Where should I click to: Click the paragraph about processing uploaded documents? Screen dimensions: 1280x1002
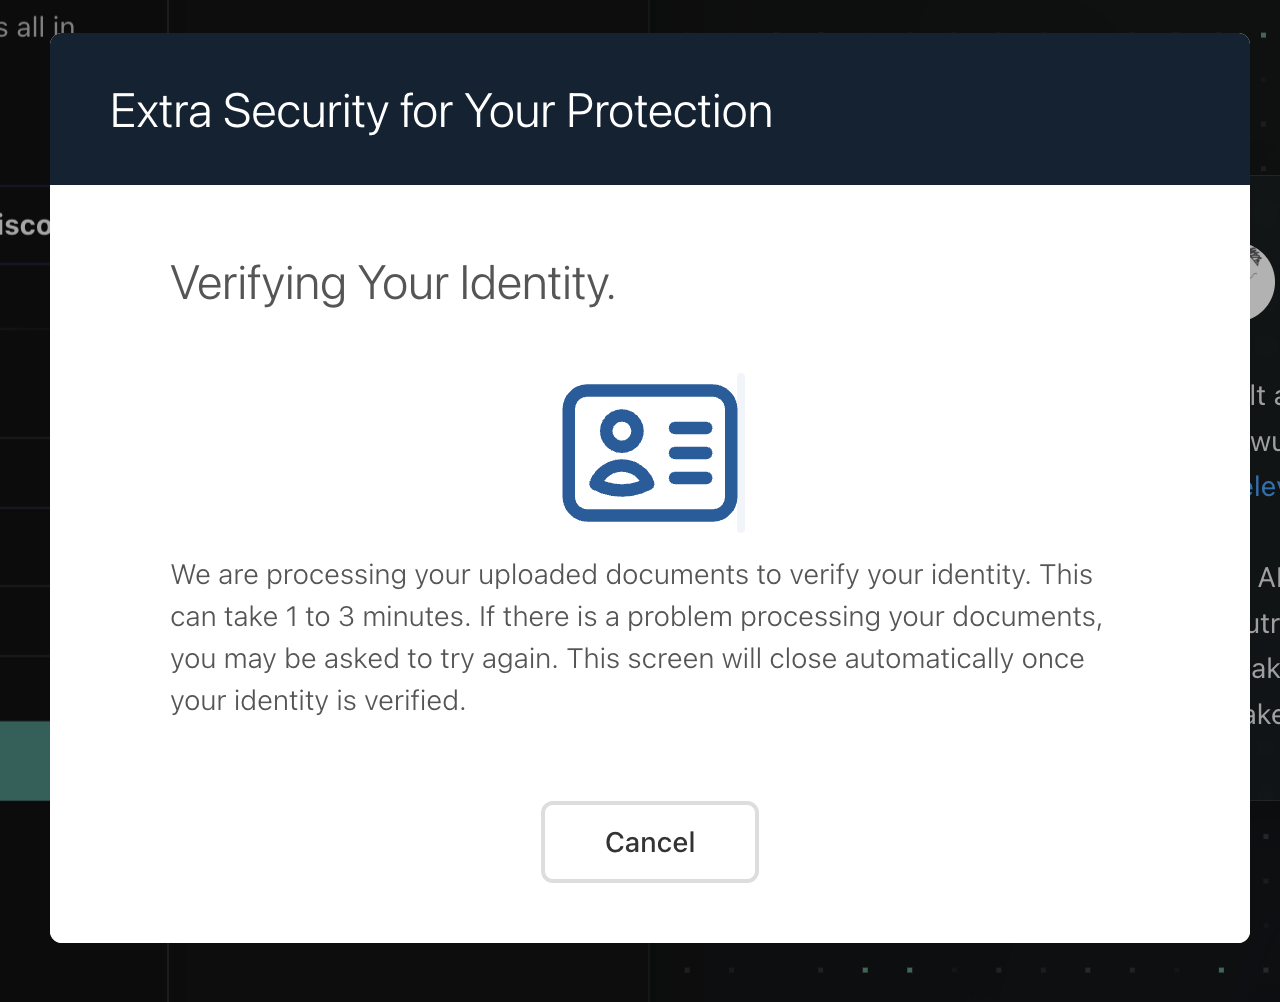[x=636, y=637]
